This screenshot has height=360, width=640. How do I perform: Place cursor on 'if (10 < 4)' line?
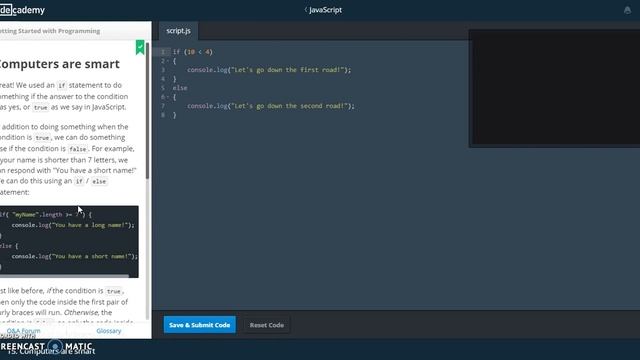click(193, 52)
